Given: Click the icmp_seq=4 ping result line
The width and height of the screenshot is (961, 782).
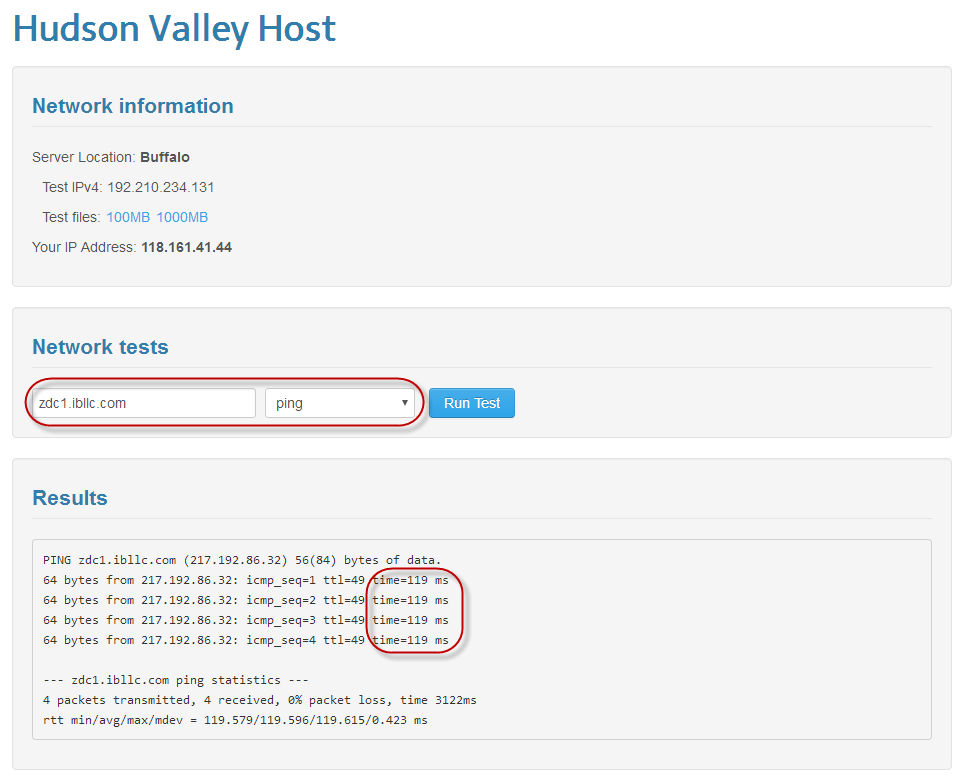Looking at the screenshot, I should [x=246, y=640].
